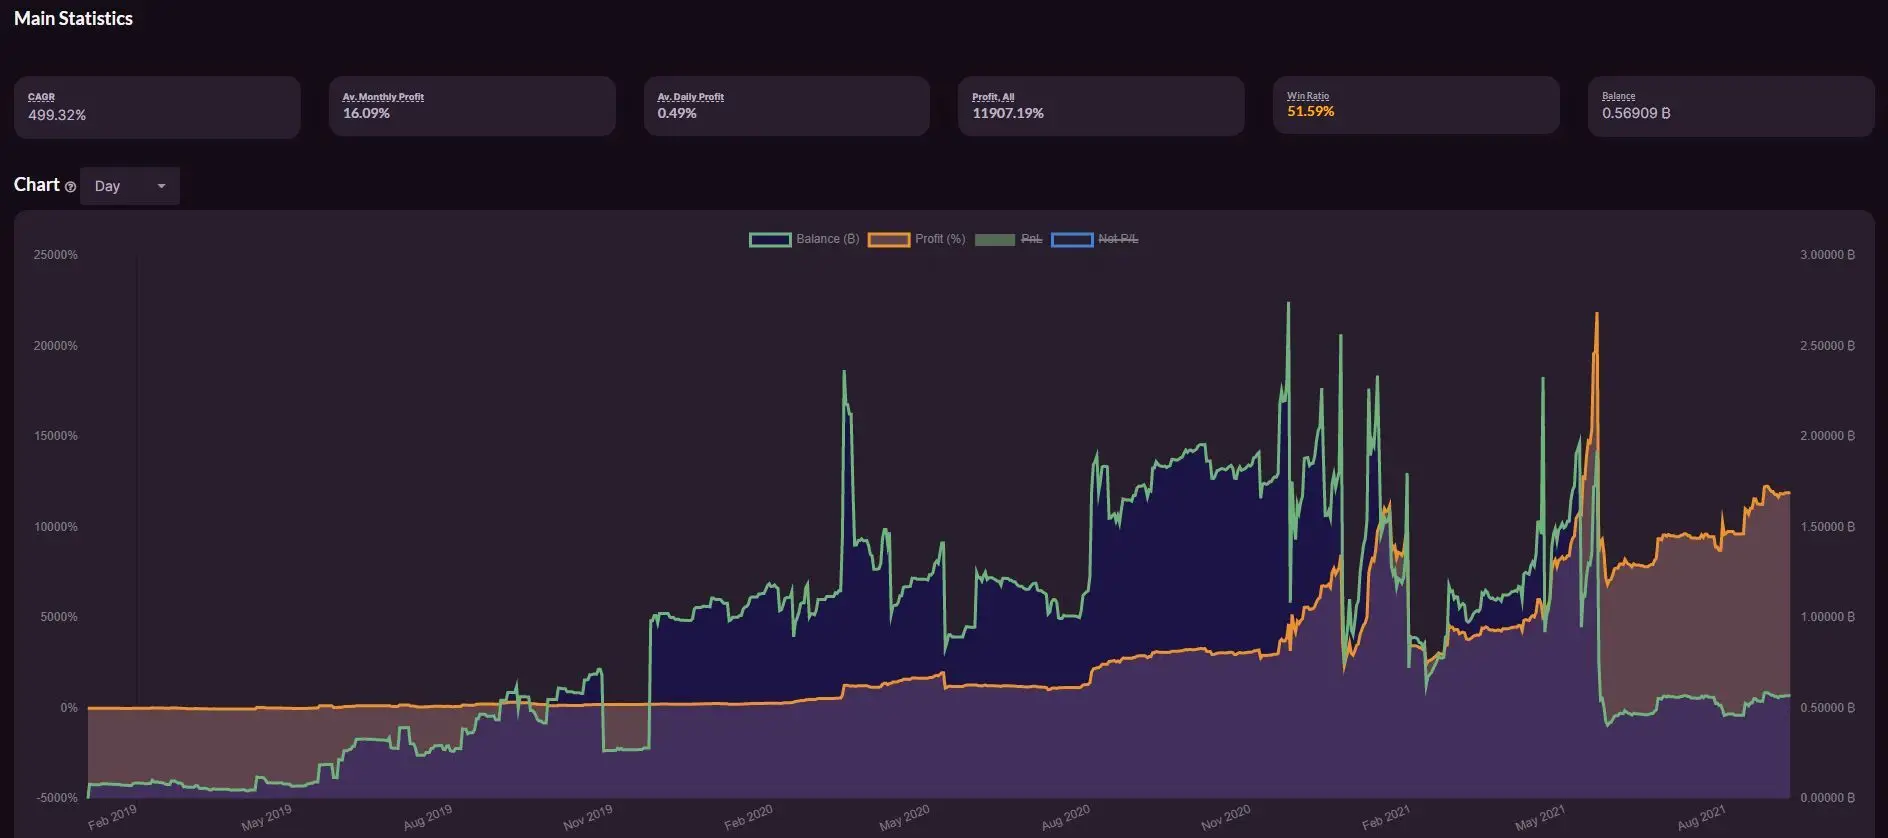Click the Profit, All statistic label

(993, 97)
